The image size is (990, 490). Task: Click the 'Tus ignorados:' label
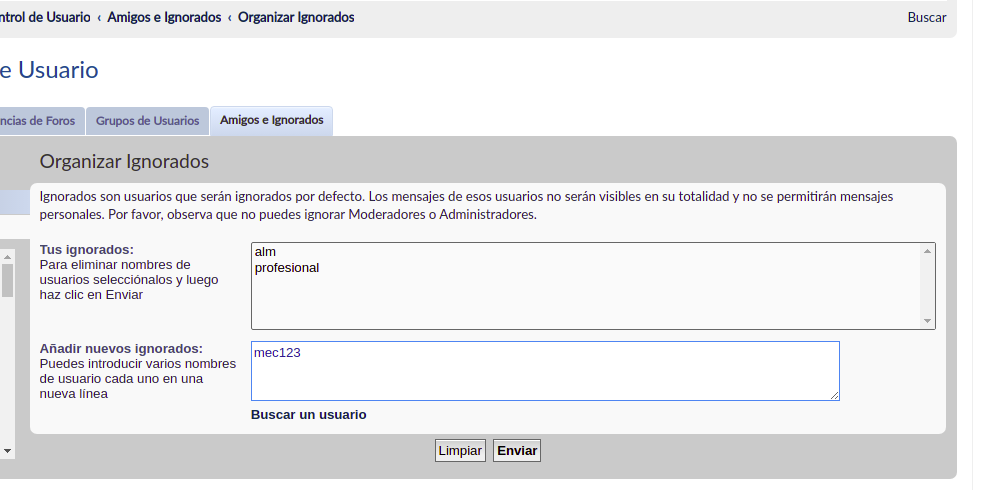(86, 249)
